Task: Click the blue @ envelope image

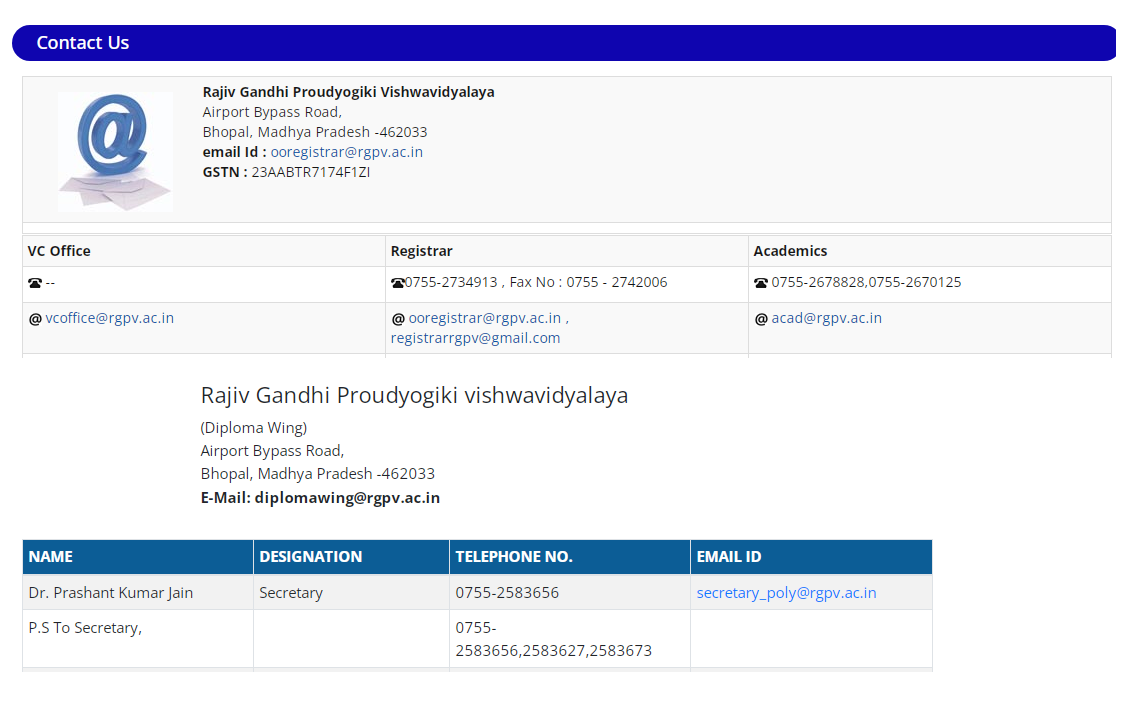Action: 116,152
